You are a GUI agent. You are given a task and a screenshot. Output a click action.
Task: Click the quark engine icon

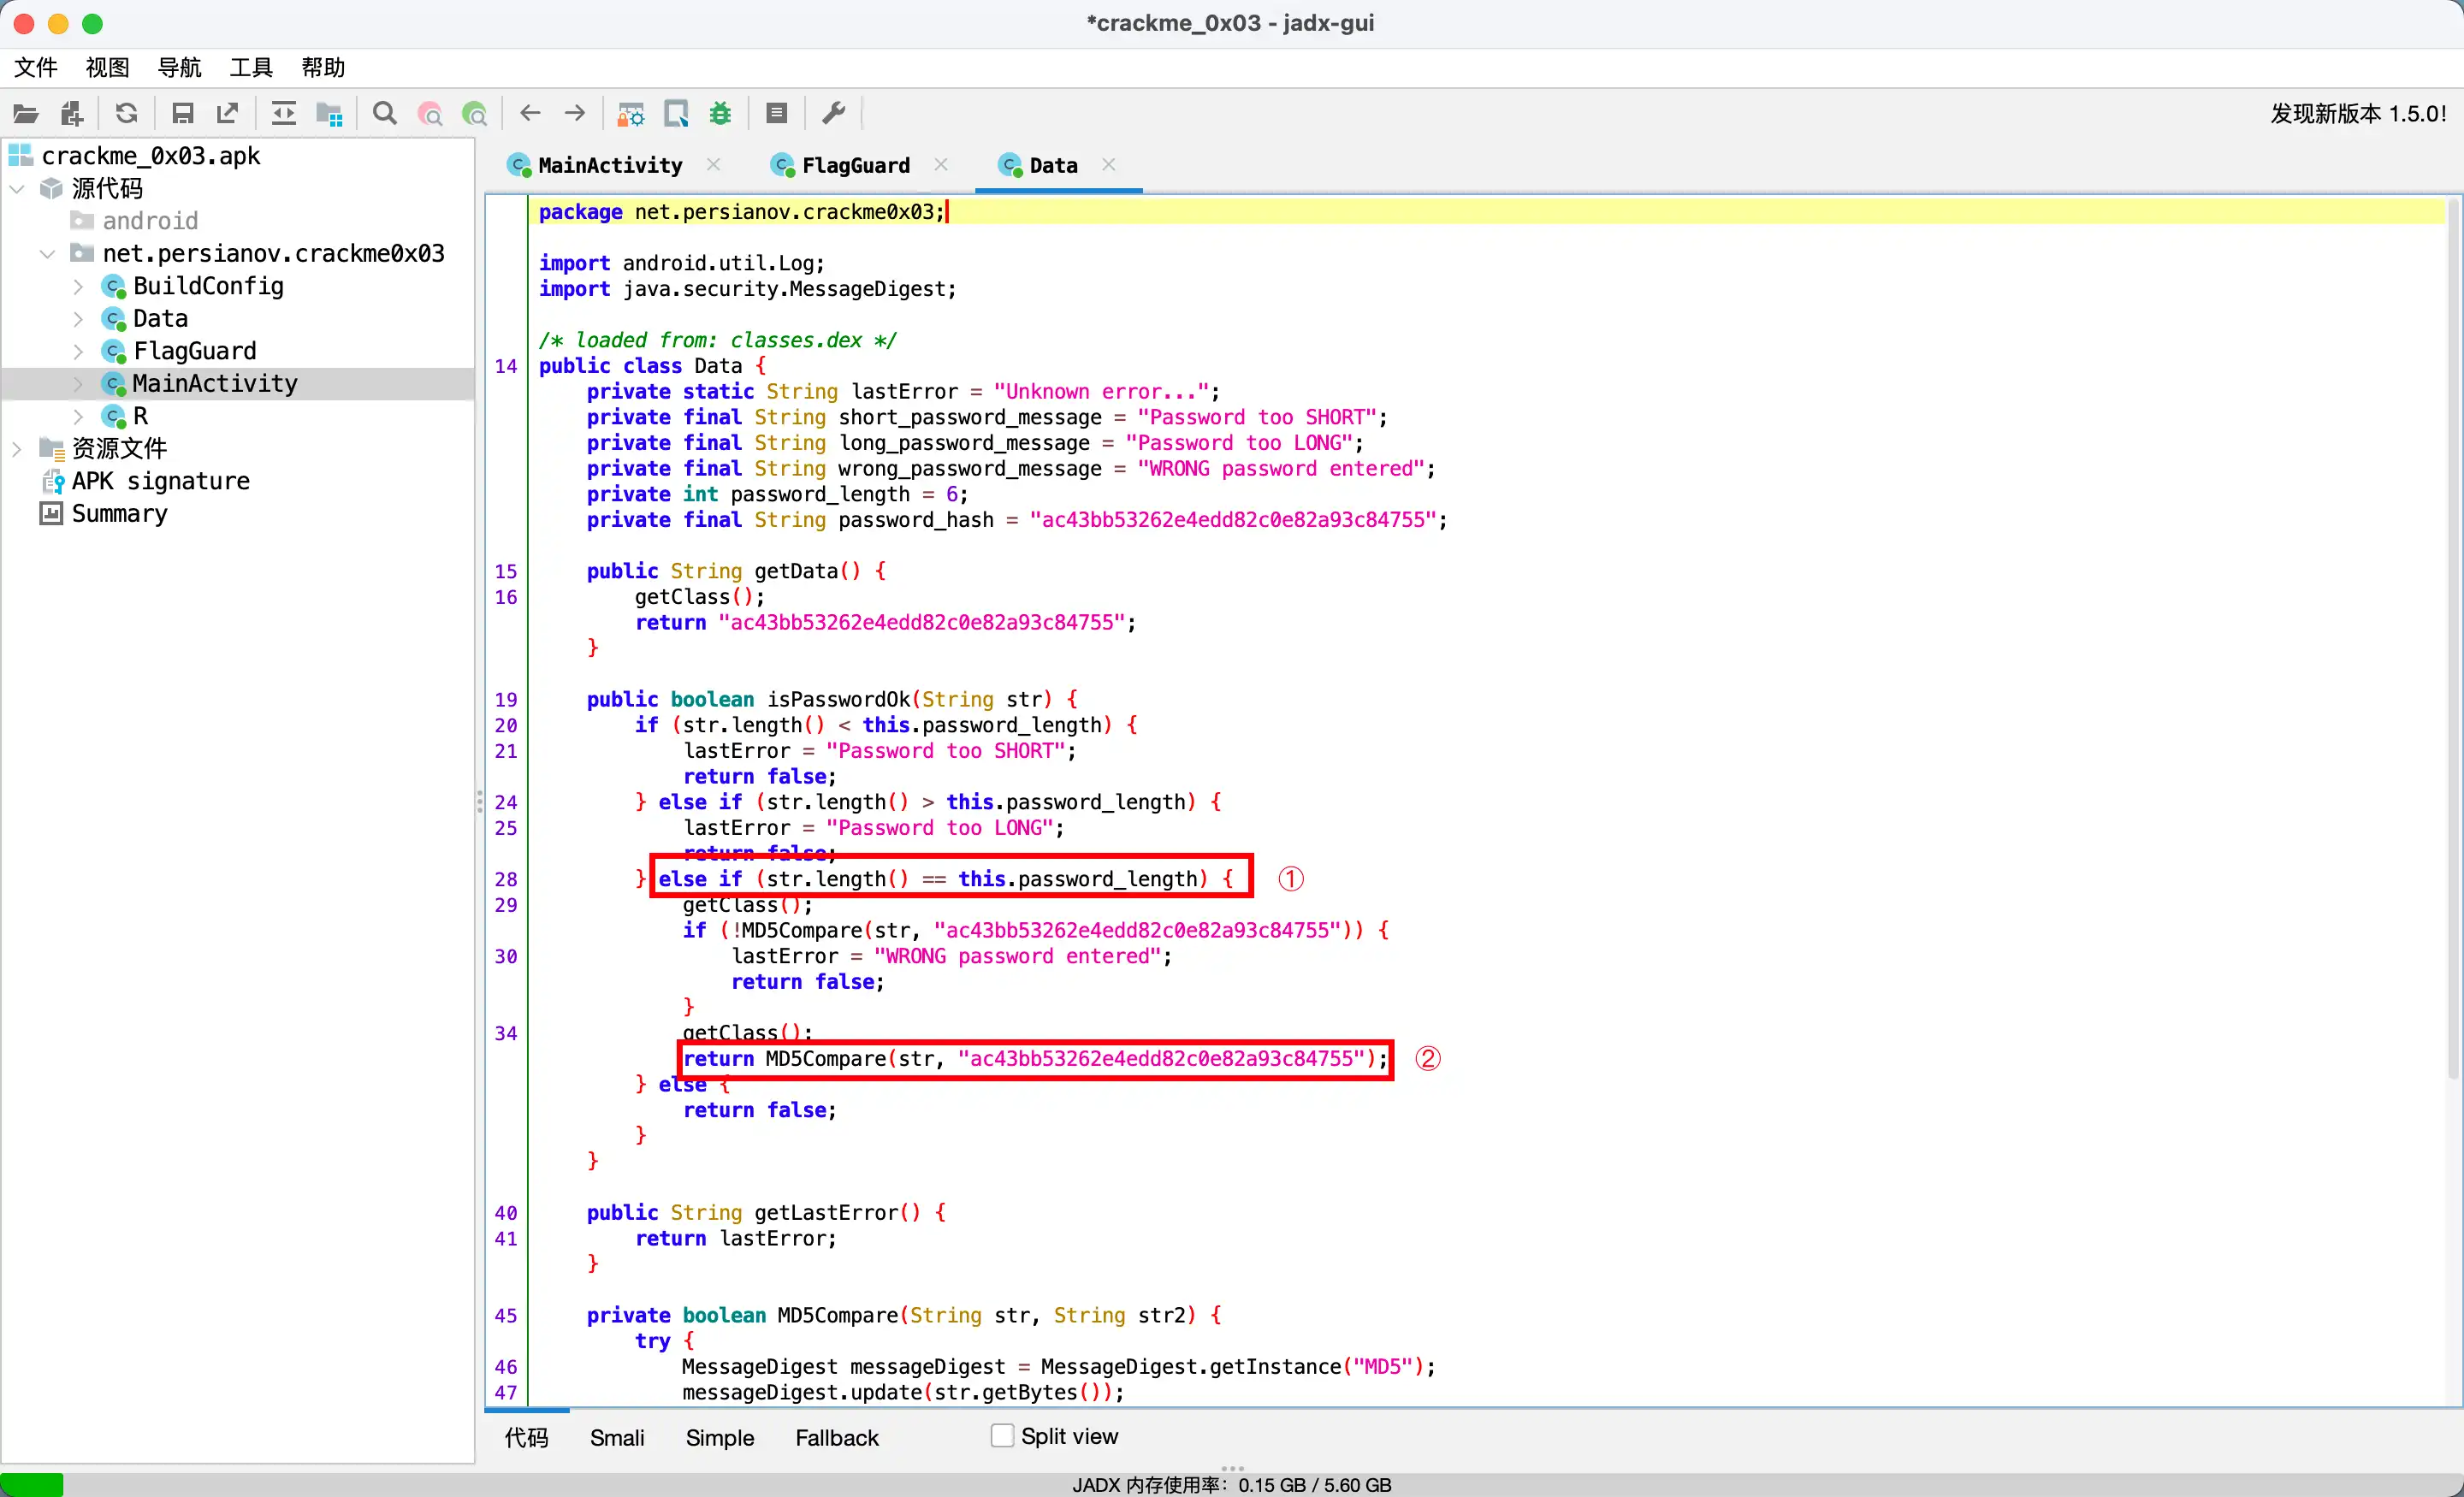(676, 114)
